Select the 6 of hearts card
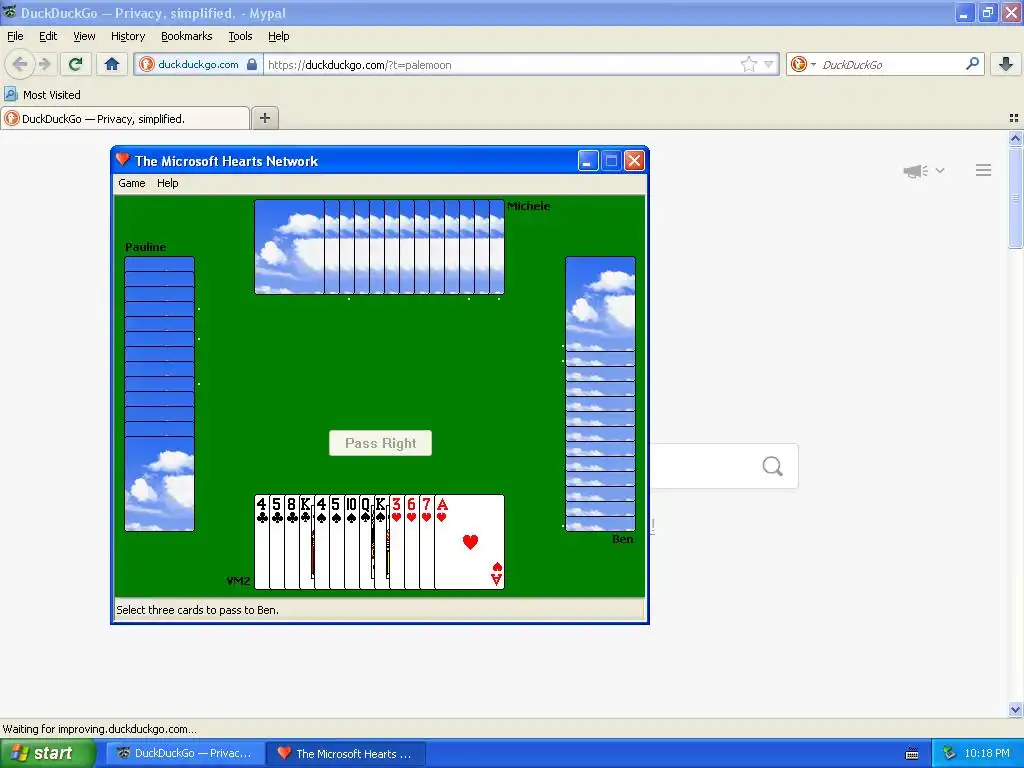 411,542
